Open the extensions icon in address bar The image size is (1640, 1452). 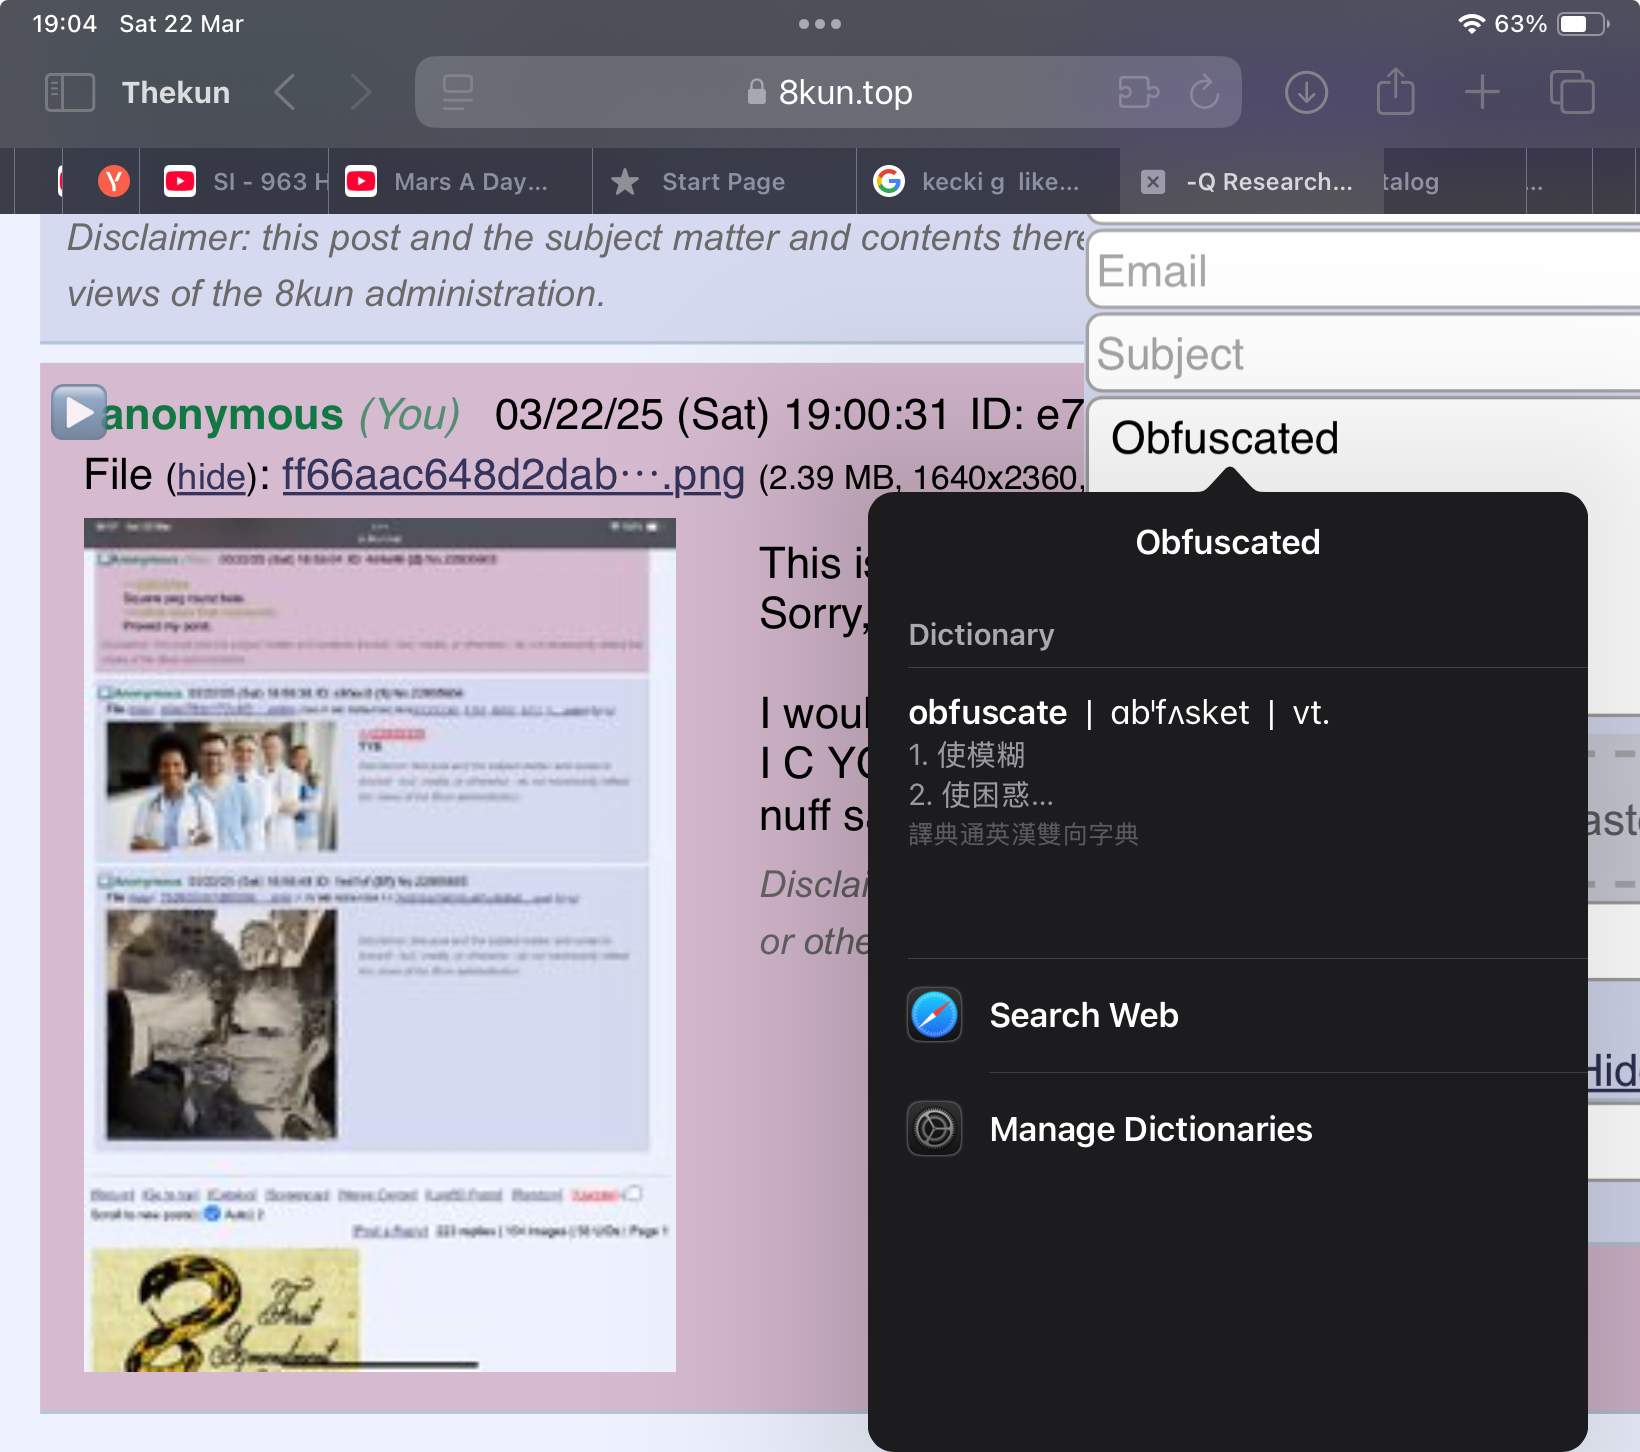pyautogui.click(x=1138, y=92)
